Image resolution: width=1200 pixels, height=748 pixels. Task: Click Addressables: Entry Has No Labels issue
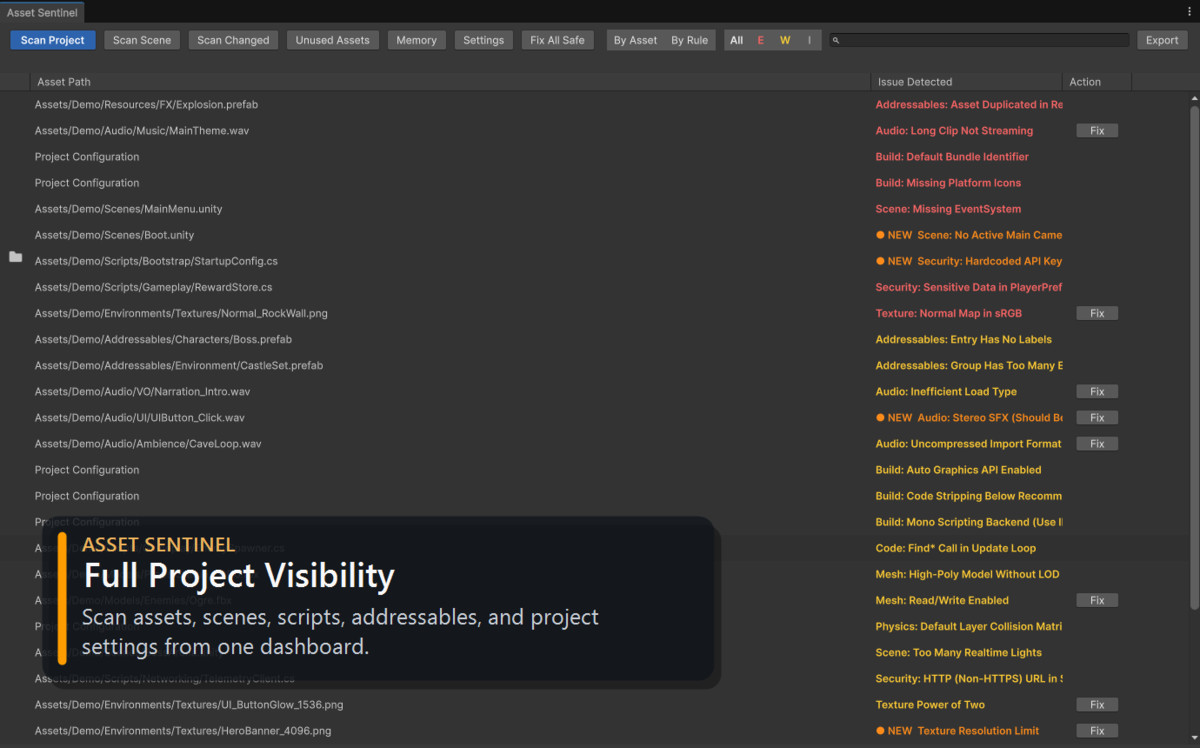click(963, 340)
